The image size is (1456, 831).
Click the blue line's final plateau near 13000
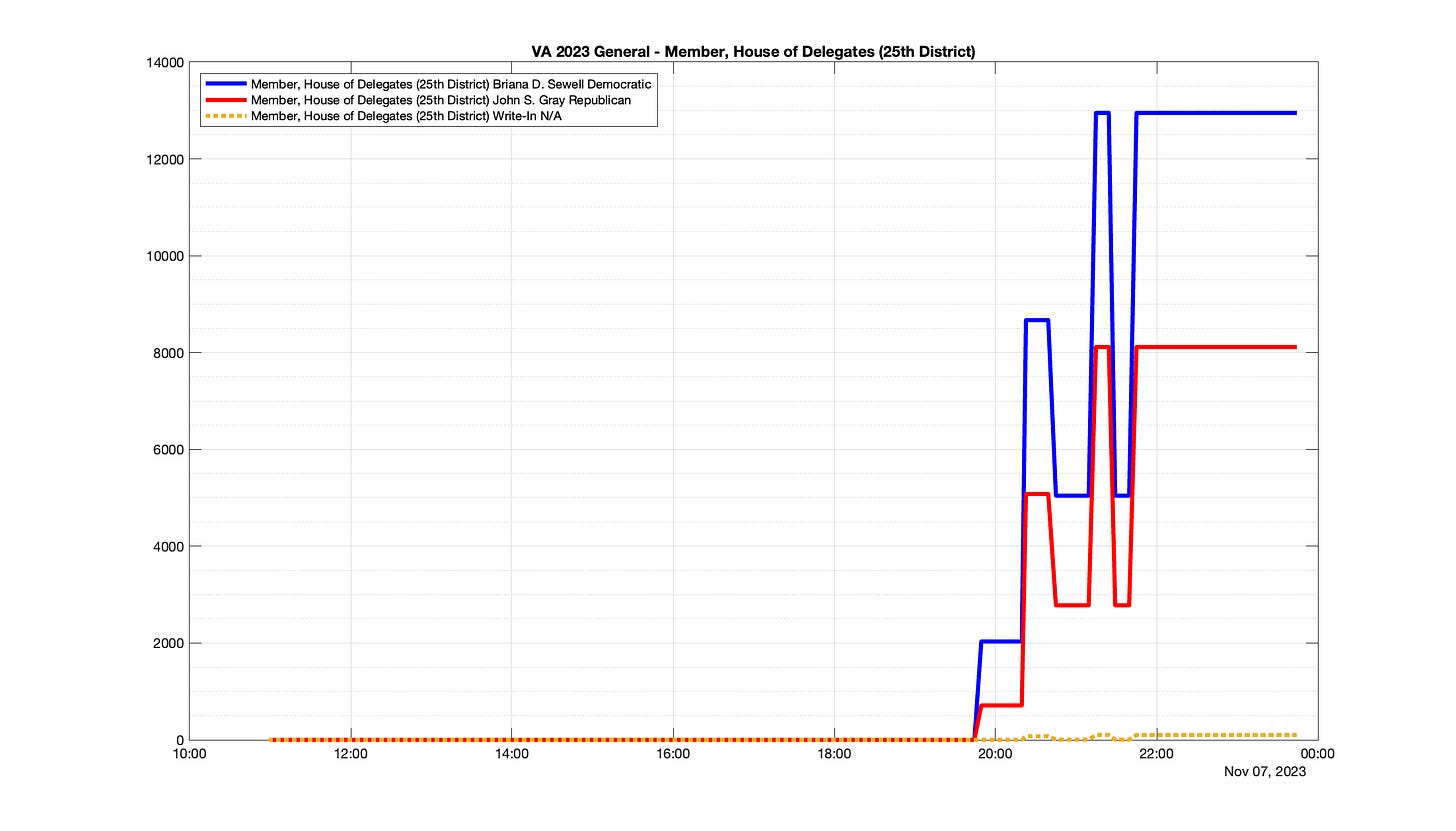point(1216,113)
